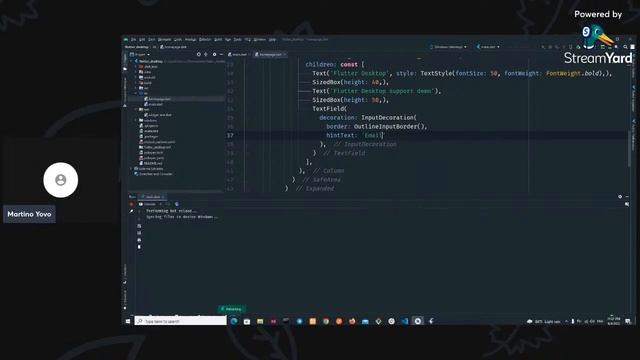Expand the .idea folder

[136, 72]
